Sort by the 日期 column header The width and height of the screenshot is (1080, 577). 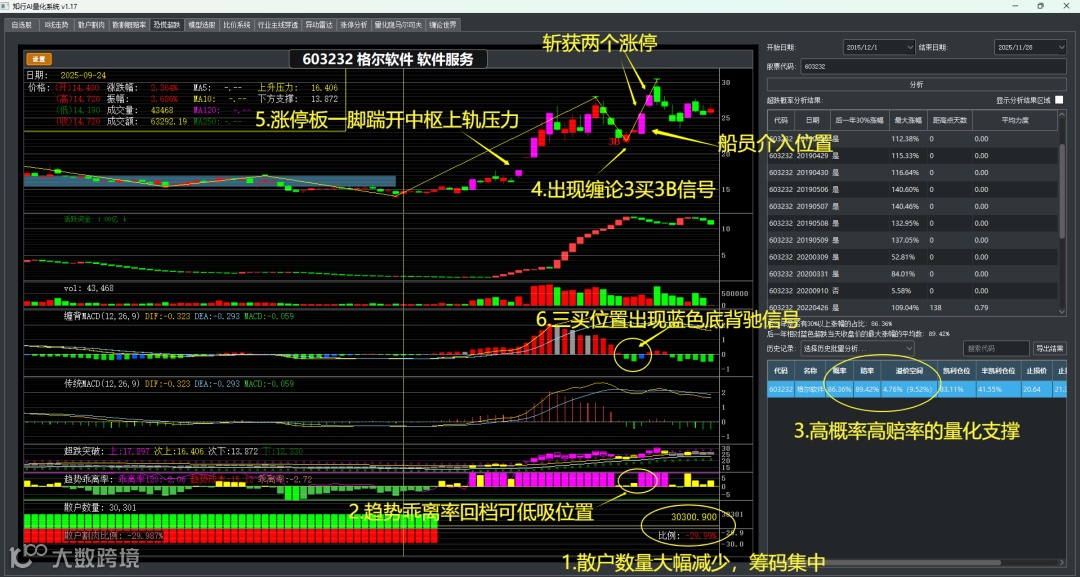813,120
